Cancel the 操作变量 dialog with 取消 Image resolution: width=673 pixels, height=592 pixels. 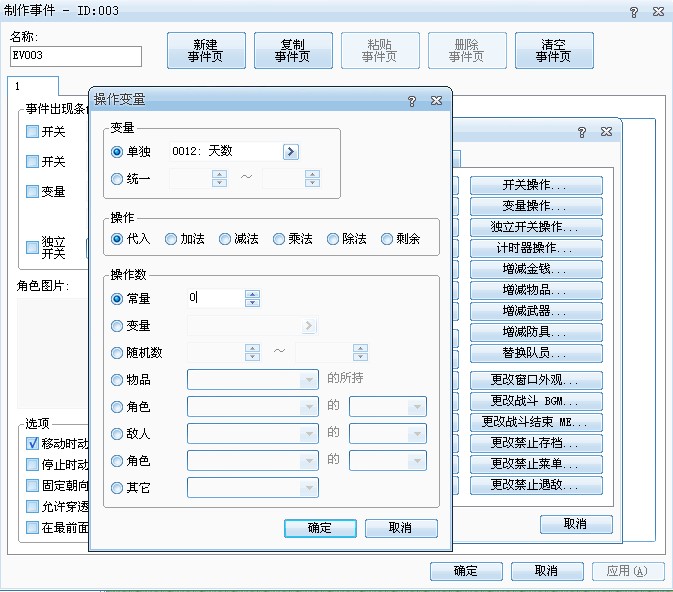pos(401,528)
